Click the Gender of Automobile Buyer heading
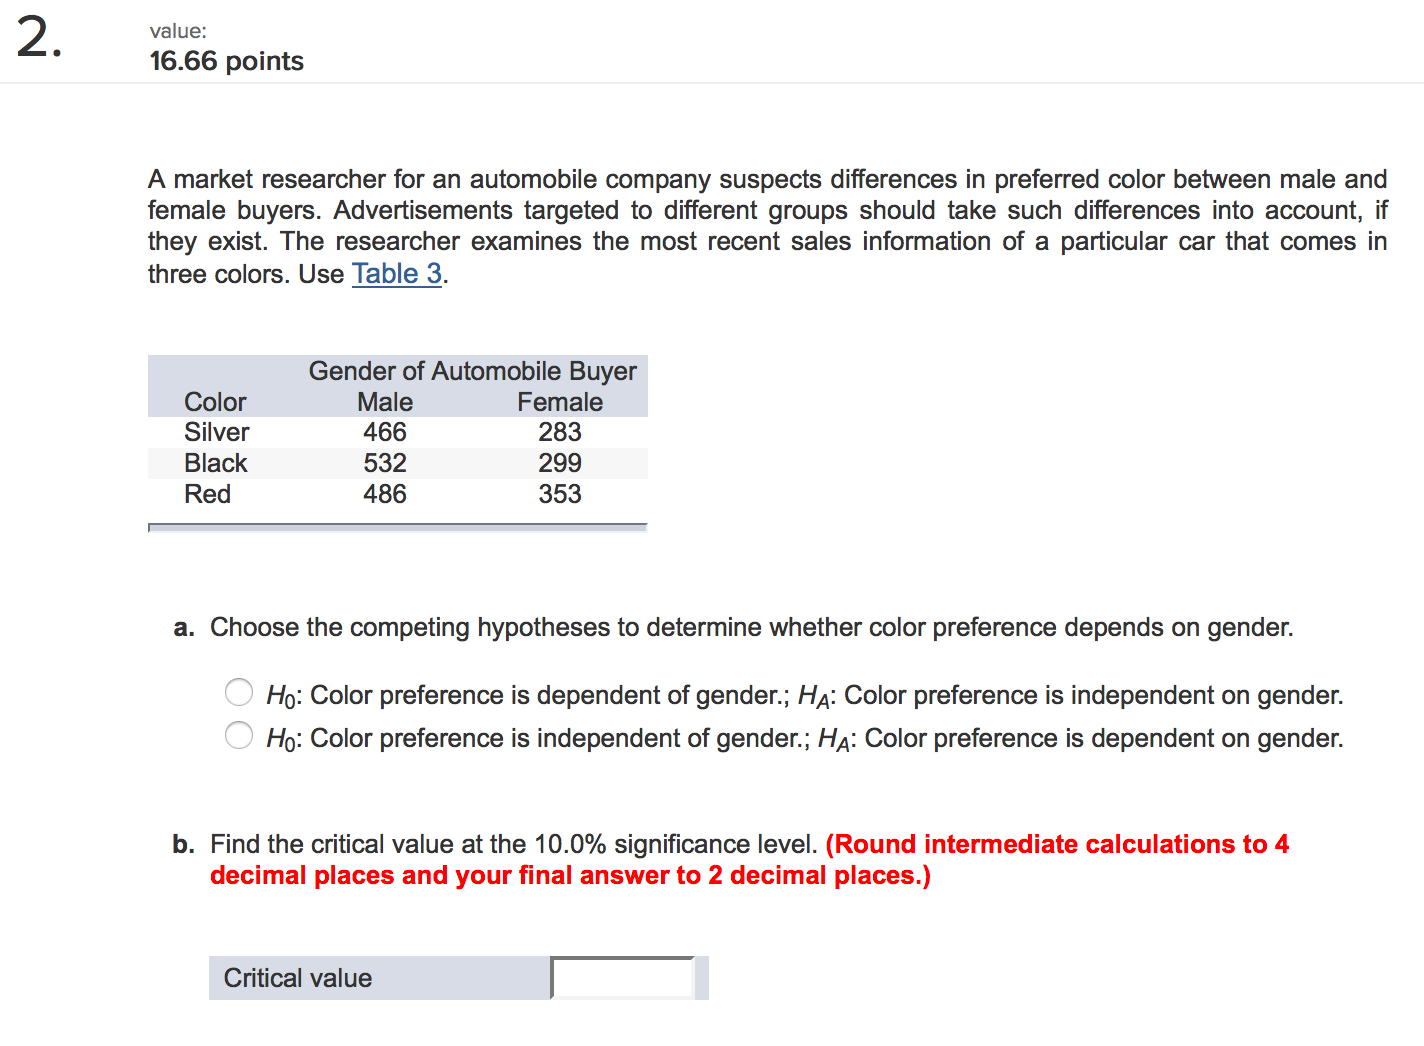 click(x=472, y=371)
